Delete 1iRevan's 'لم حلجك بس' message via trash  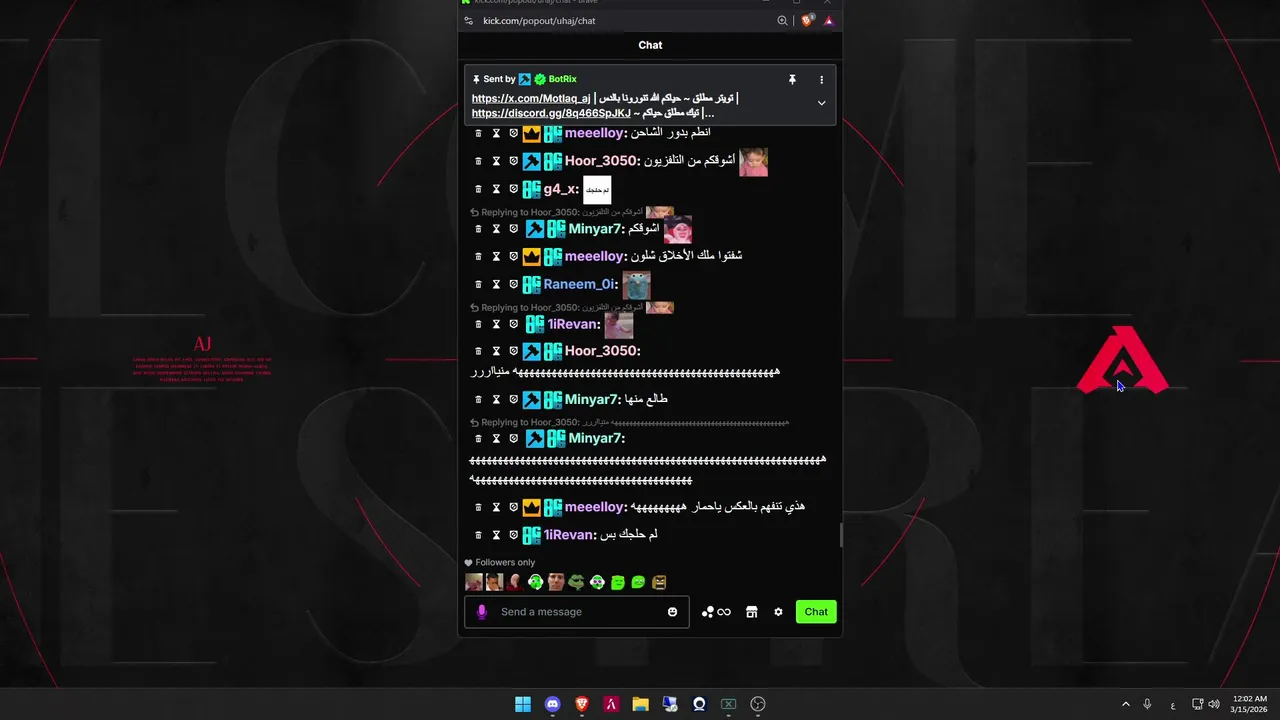coord(478,535)
